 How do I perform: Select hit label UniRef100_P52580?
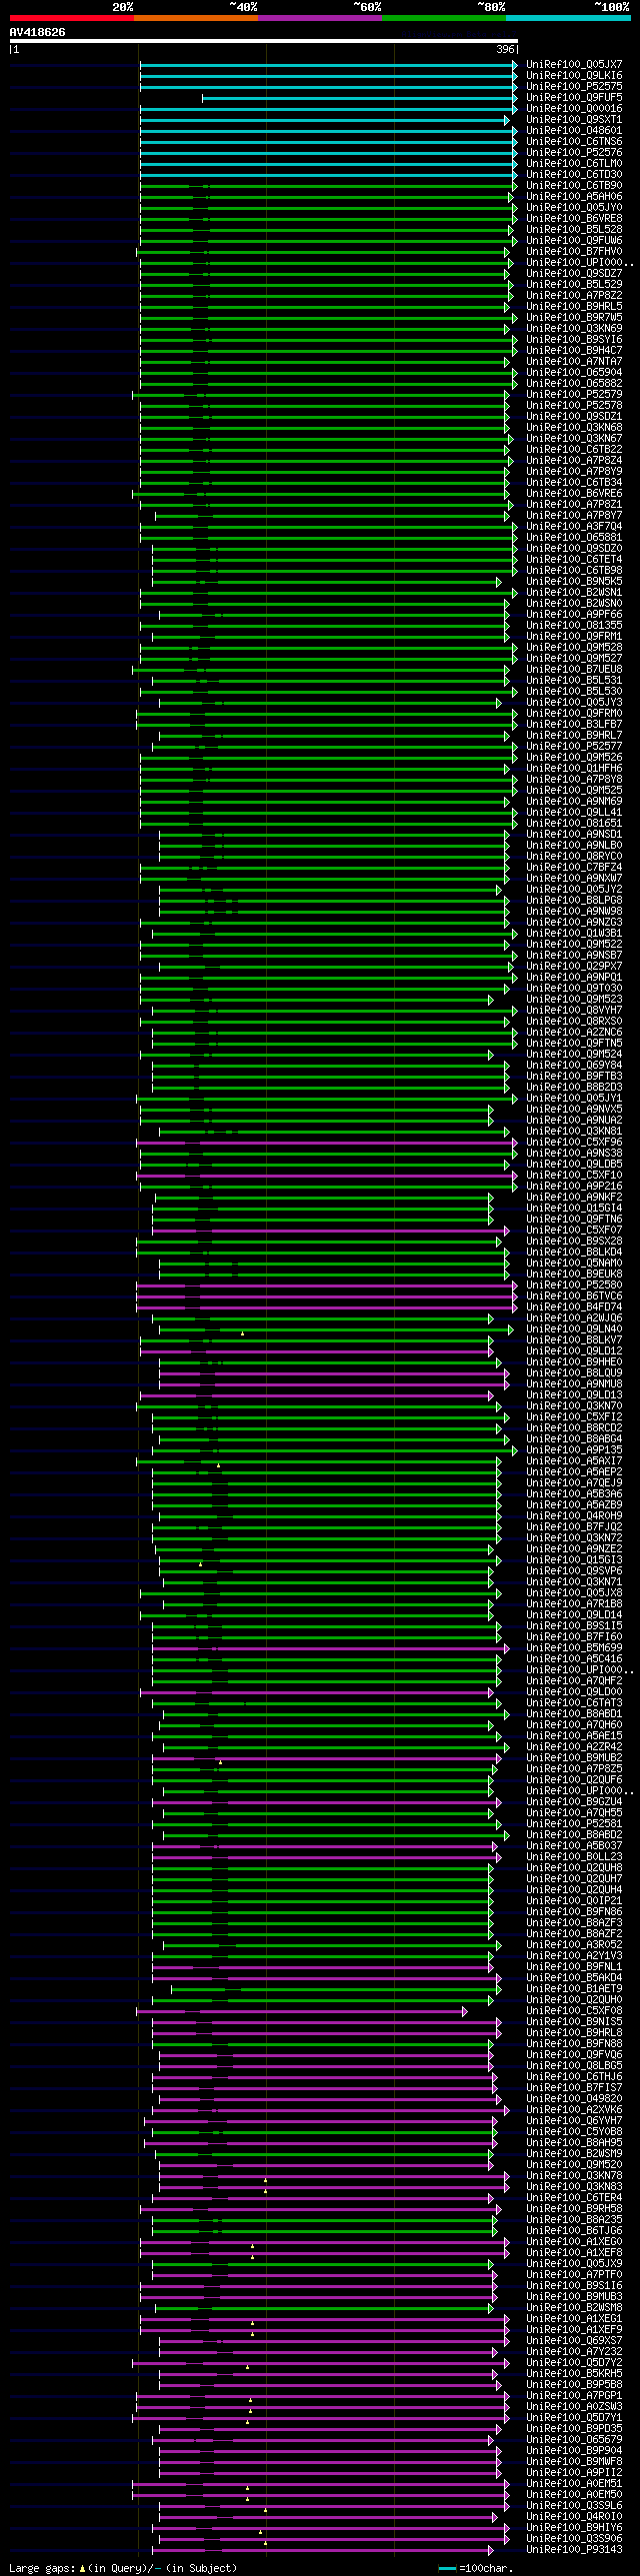[x=574, y=1286]
